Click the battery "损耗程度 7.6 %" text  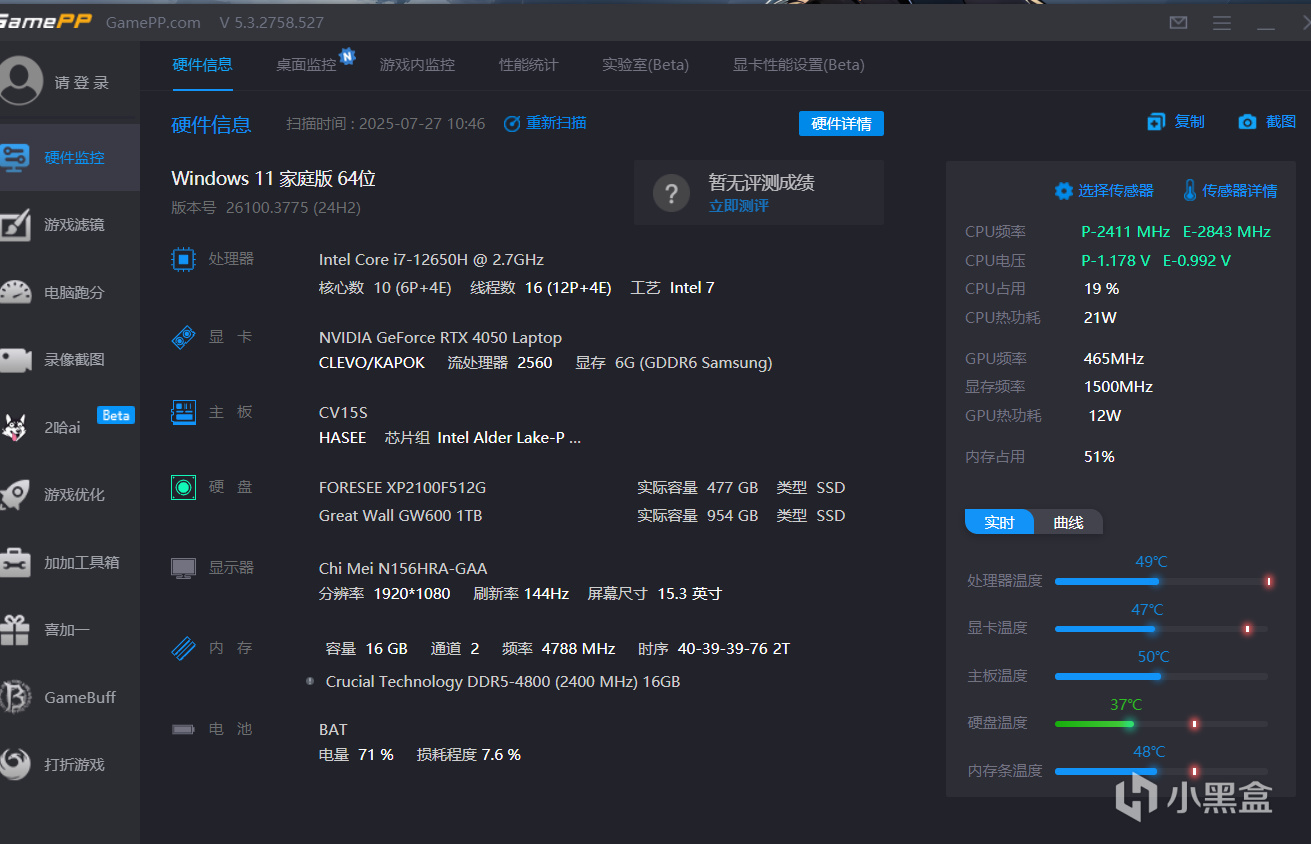tap(469, 755)
